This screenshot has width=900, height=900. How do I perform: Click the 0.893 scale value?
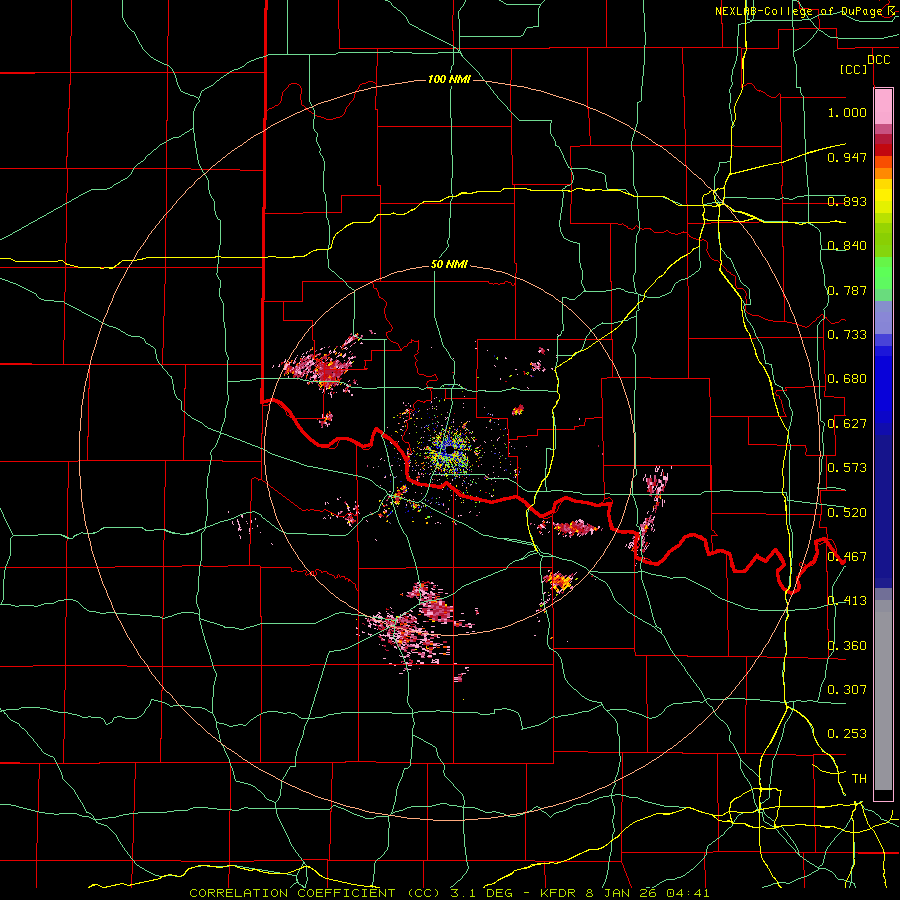[847, 201]
